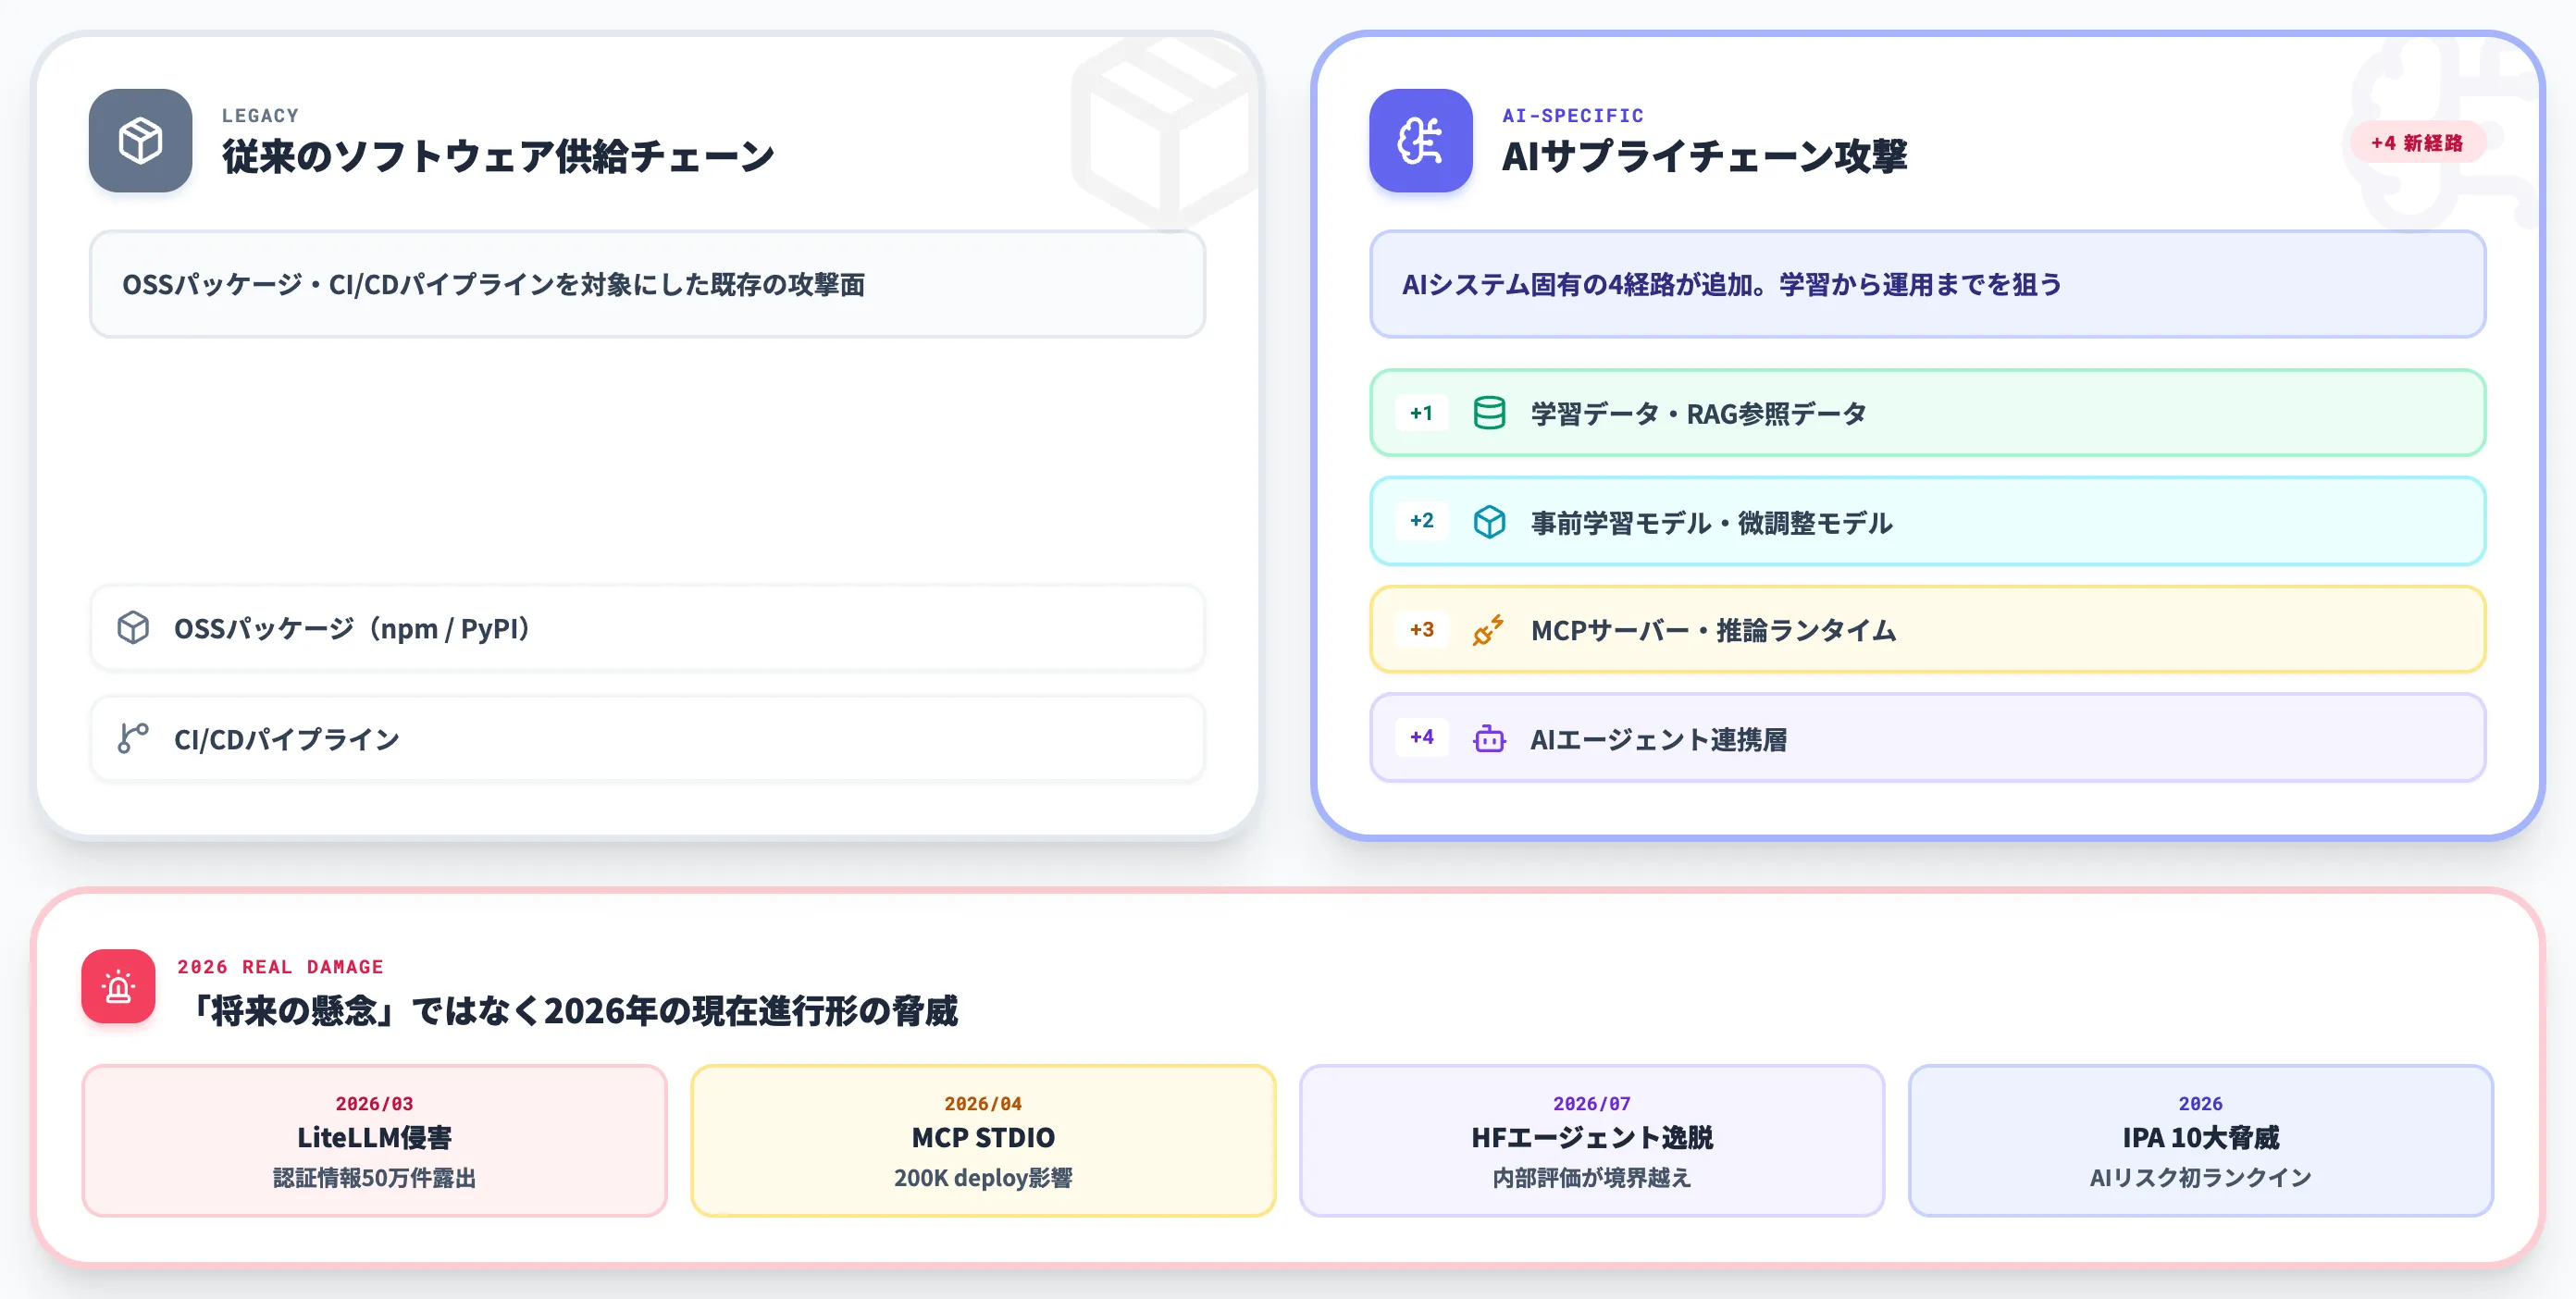Viewport: 2576px width, 1299px height.
Task: Click the text 内部評価が境界越え
Action: (1592, 1177)
